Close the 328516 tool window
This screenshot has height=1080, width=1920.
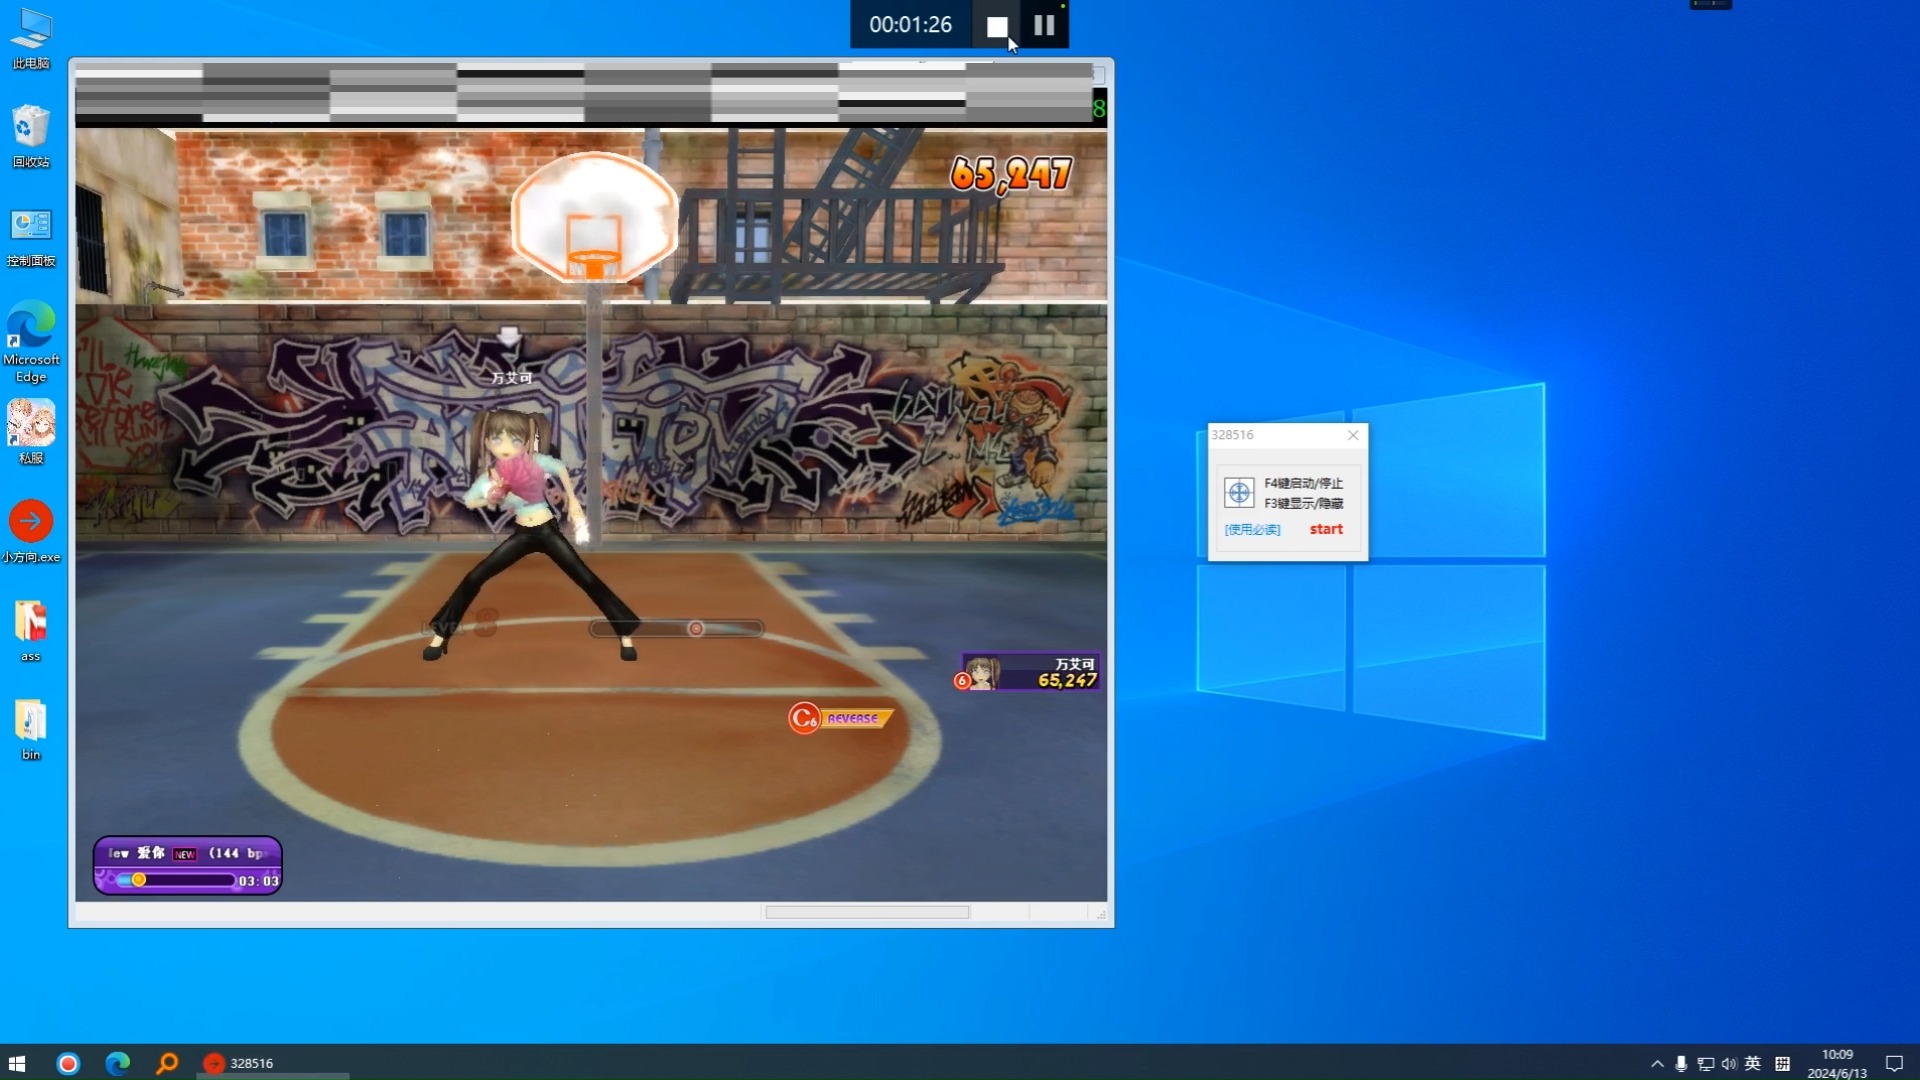pyautogui.click(x=1353, y=435)
